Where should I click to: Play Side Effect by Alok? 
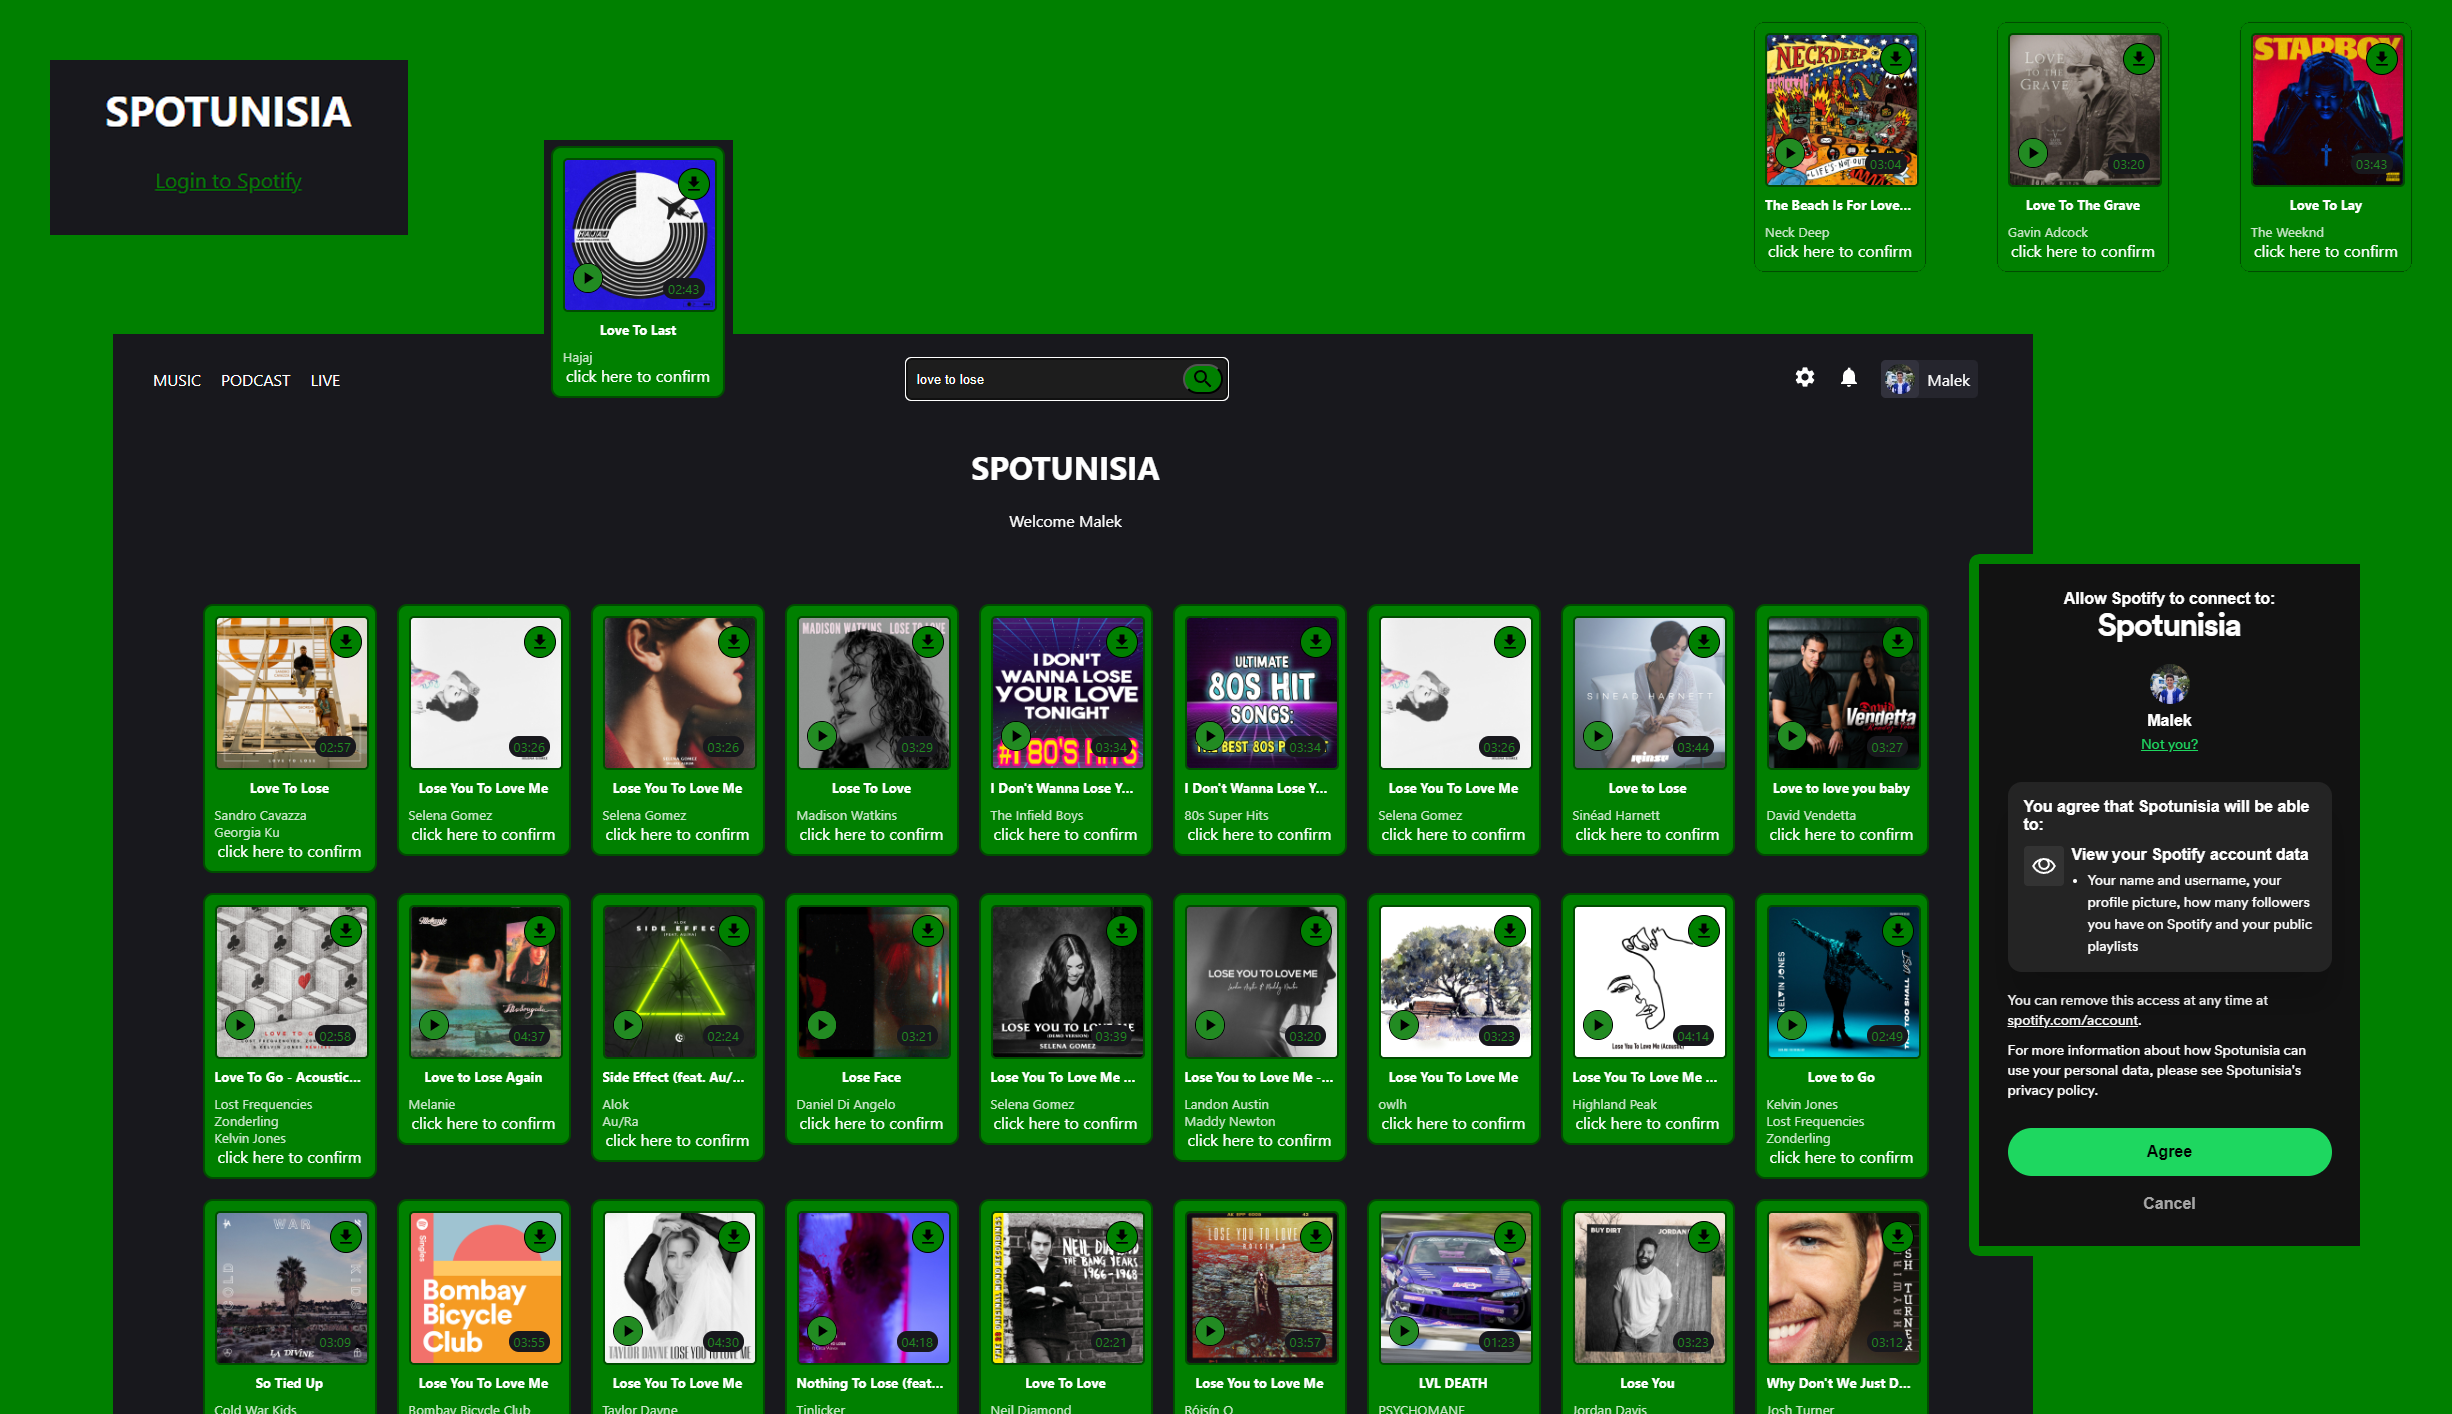tap(627, 1025)
